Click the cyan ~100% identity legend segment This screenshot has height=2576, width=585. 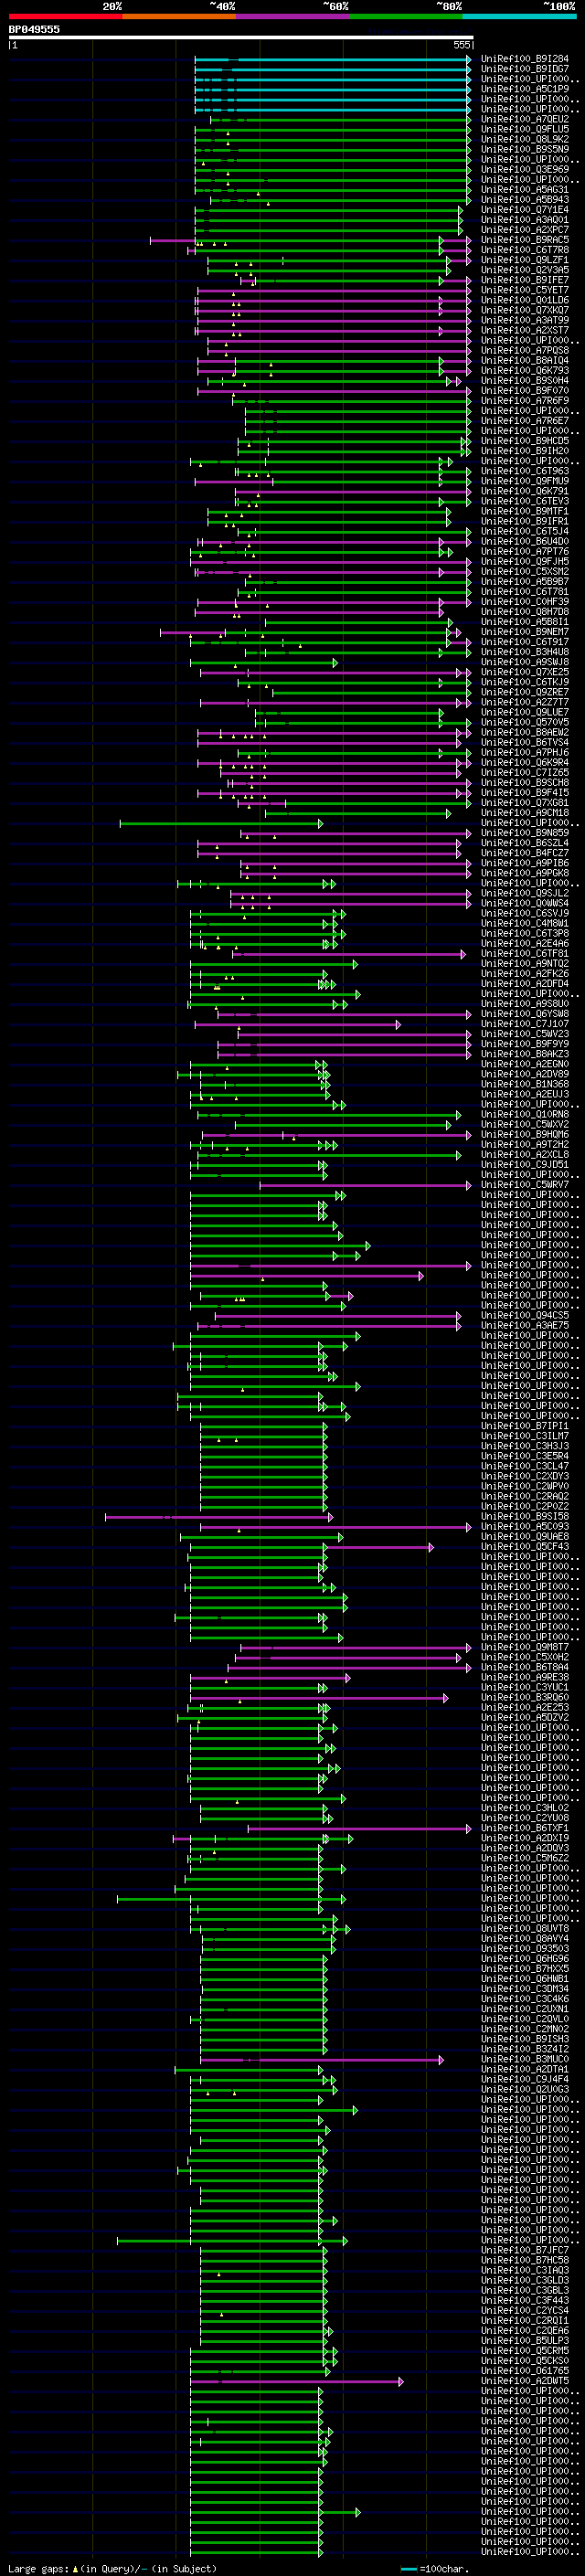[x=519, y=16]
